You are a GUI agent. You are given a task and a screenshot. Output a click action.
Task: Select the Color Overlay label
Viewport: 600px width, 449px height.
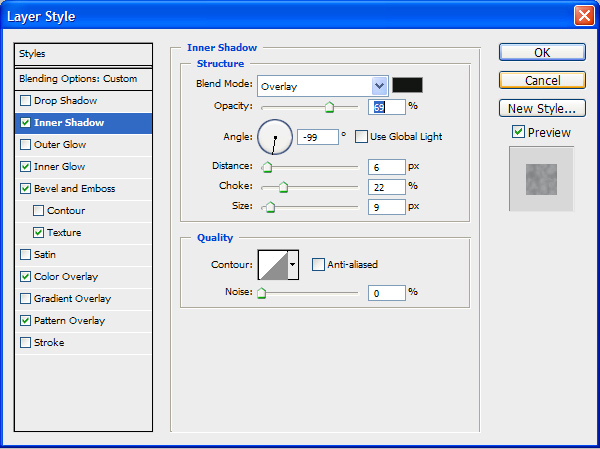(66, 277)
